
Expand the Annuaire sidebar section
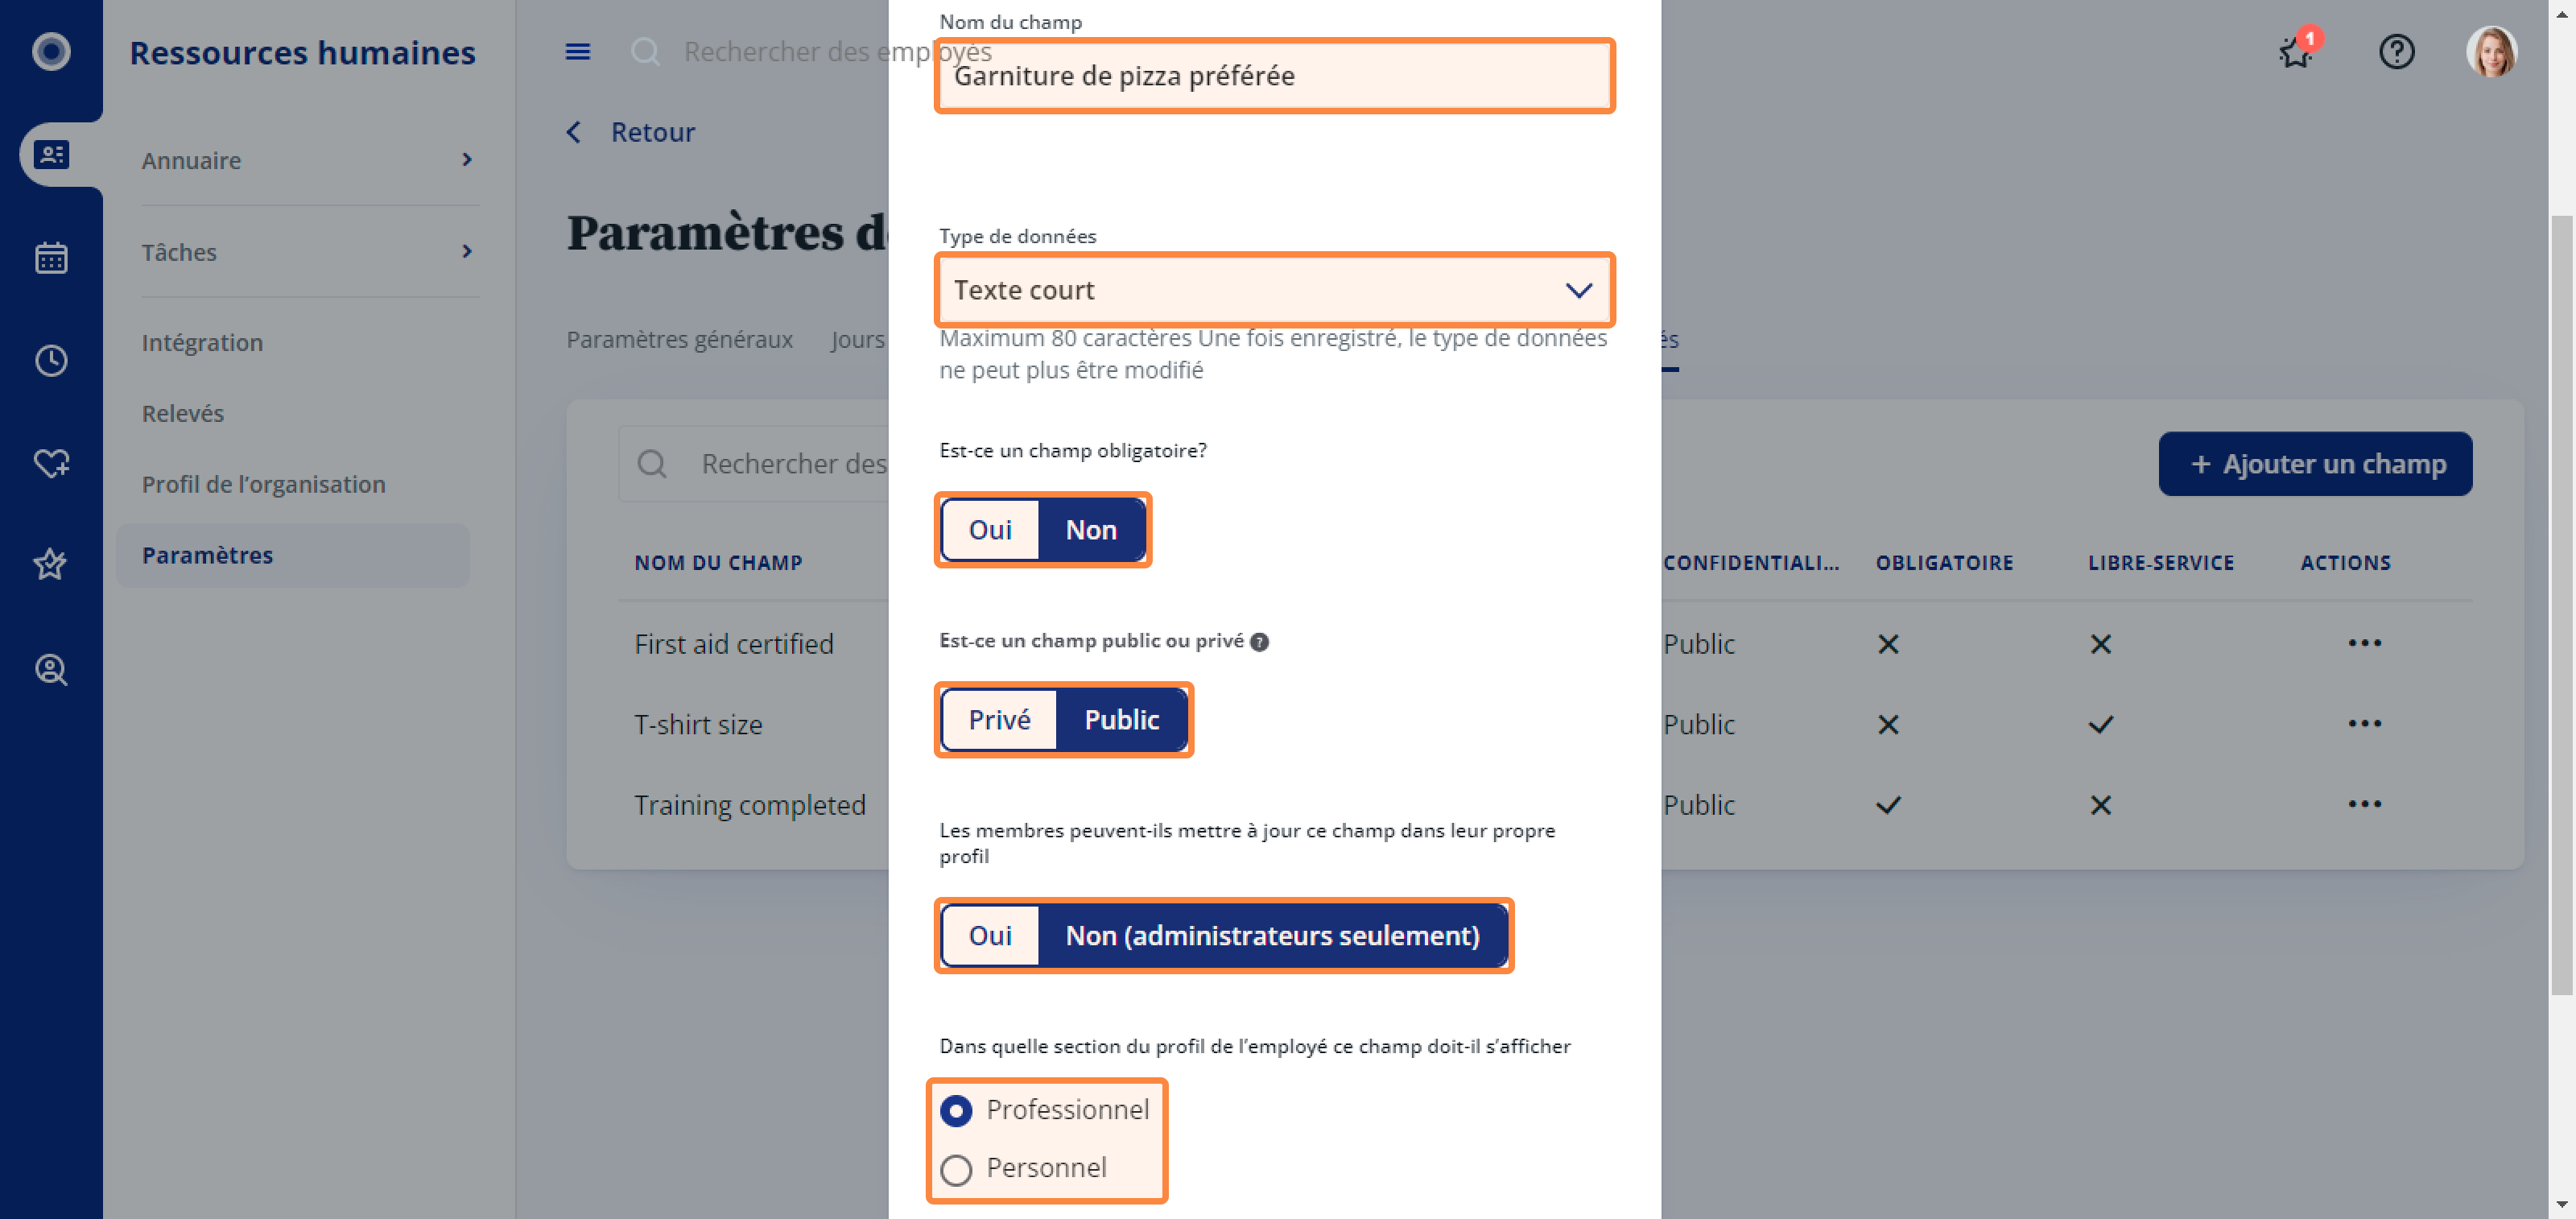pyautogui.click(x=307, y=160)
